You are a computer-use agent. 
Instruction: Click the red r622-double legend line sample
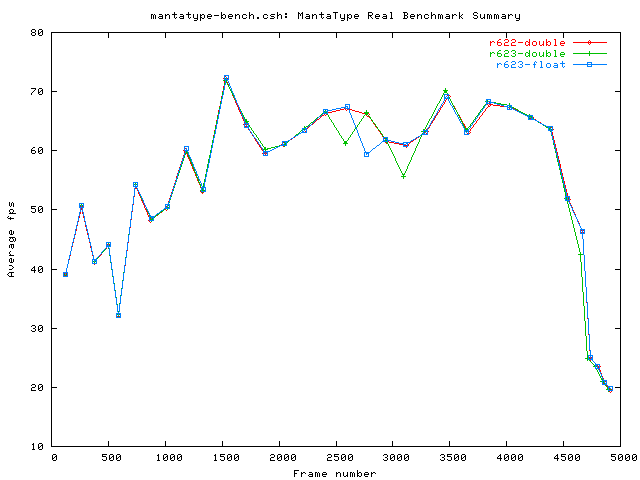pos(590,42)
